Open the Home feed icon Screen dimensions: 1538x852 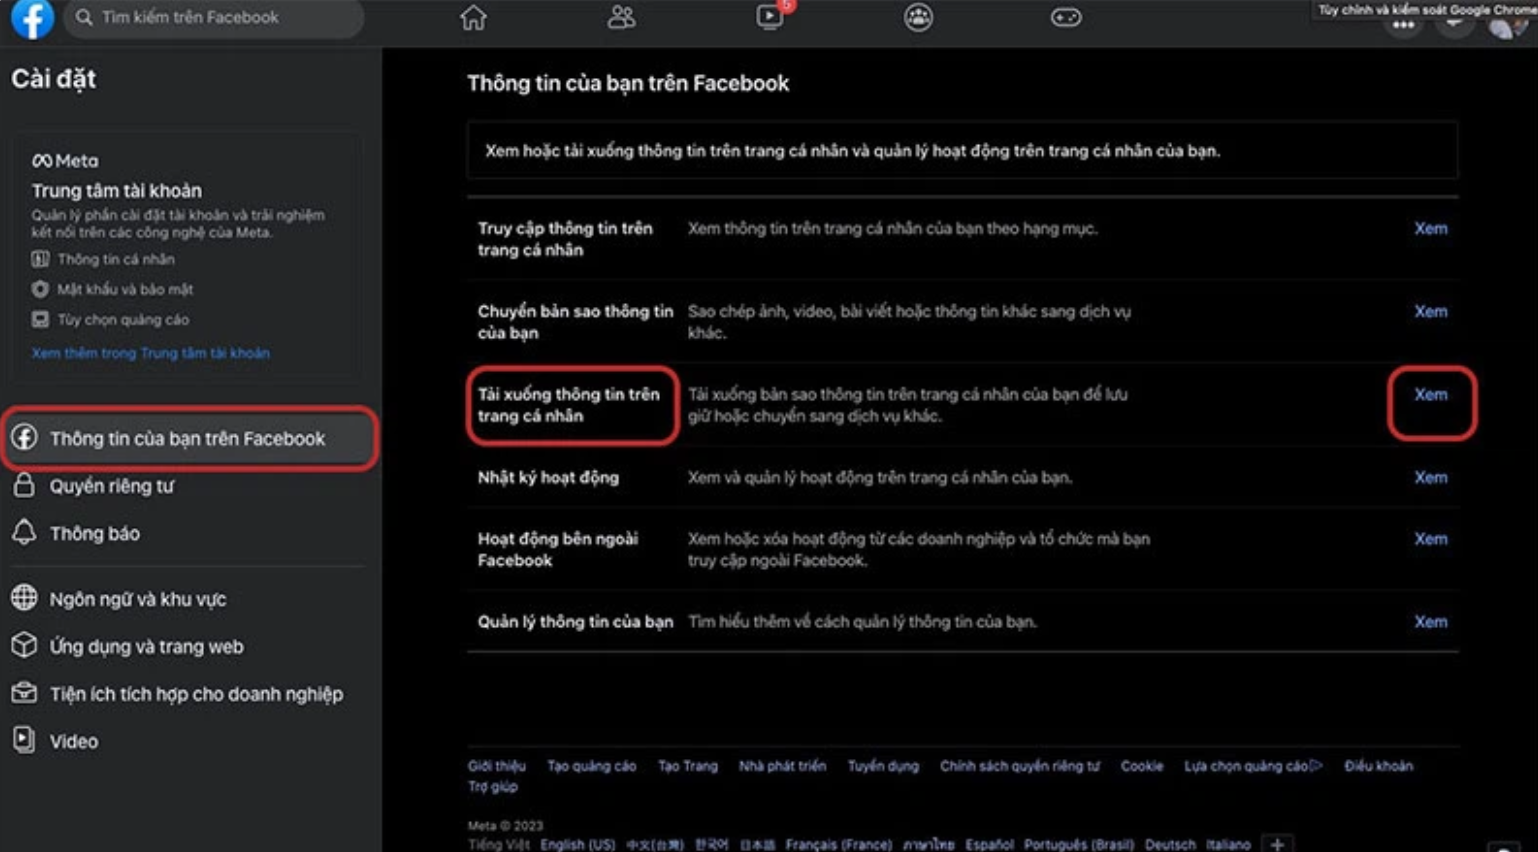(473, 17)
